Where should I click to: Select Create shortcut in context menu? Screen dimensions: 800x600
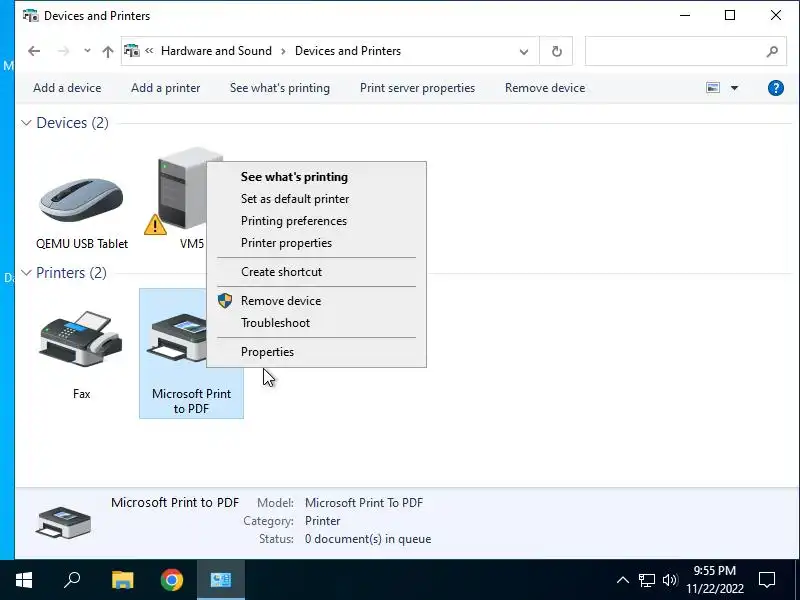pyautogui.click(x=316, y=272)
